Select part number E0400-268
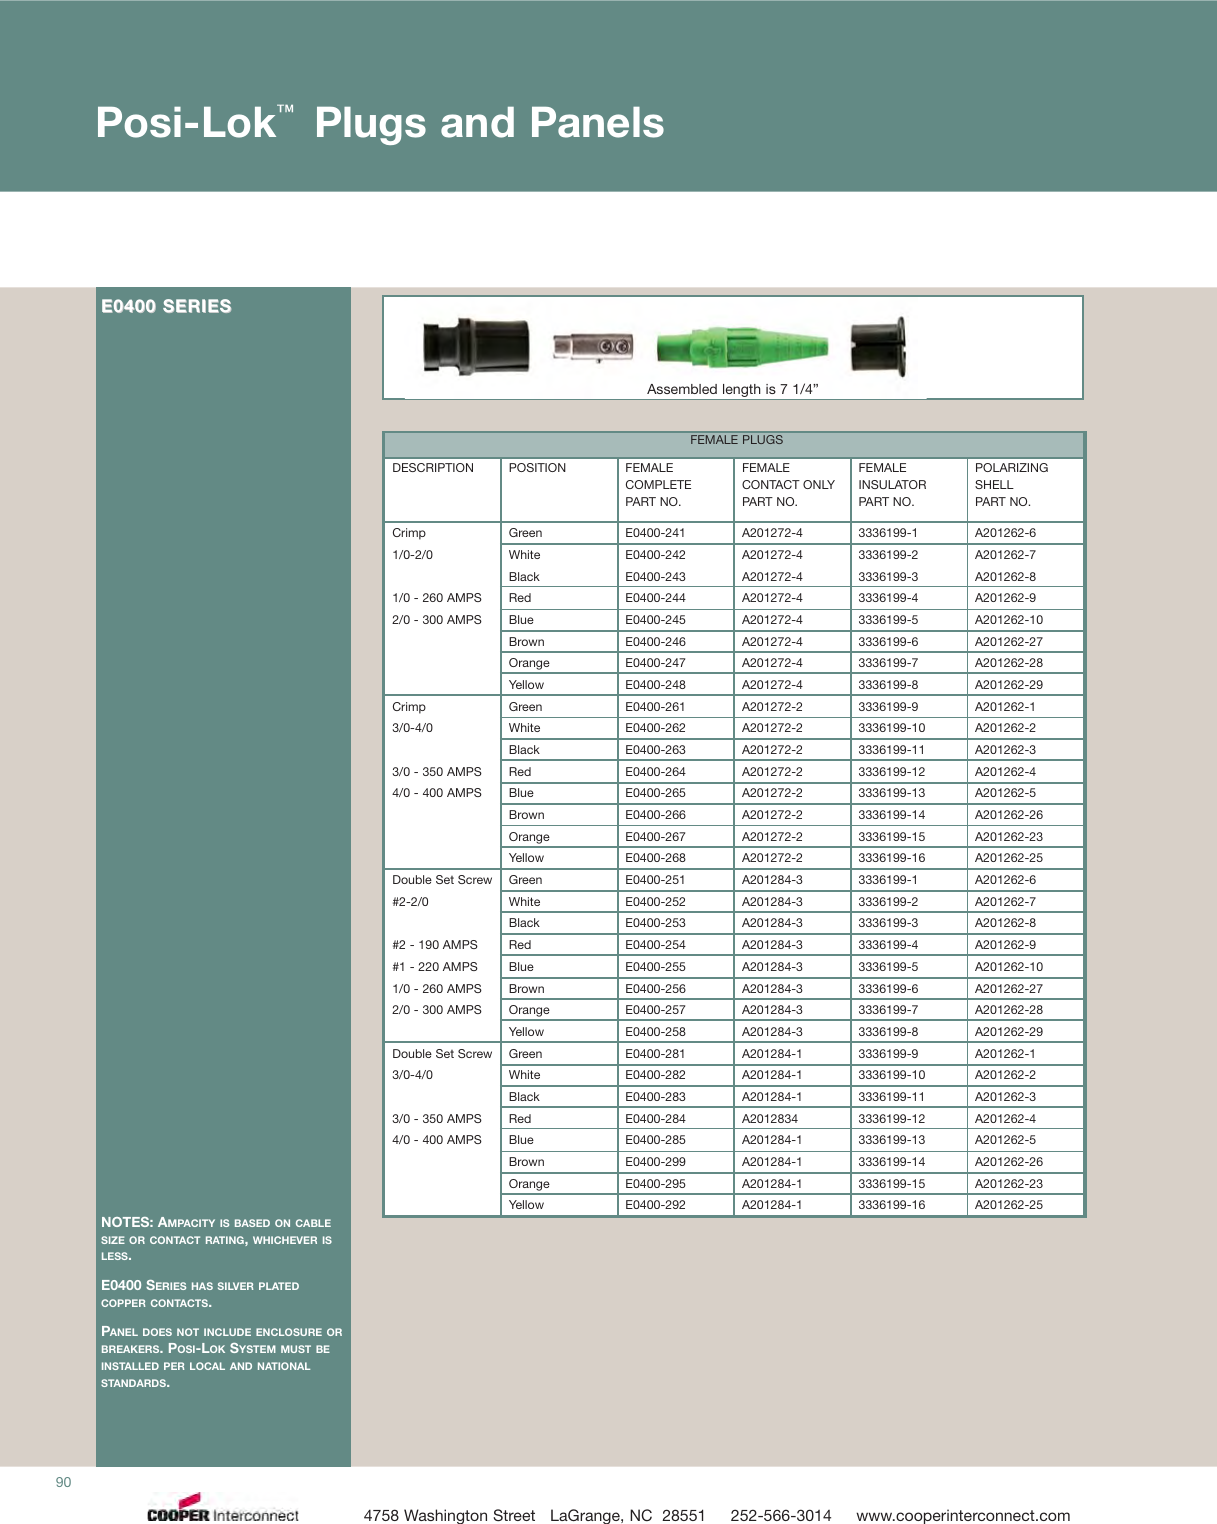 click(655, 858)
